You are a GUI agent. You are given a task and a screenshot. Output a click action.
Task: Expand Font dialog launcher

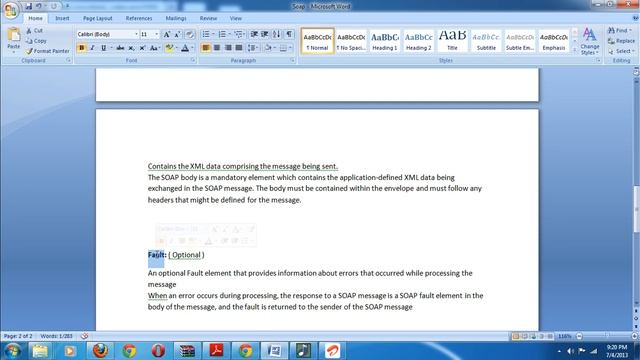pyautogui.click(x=193, y=60)
